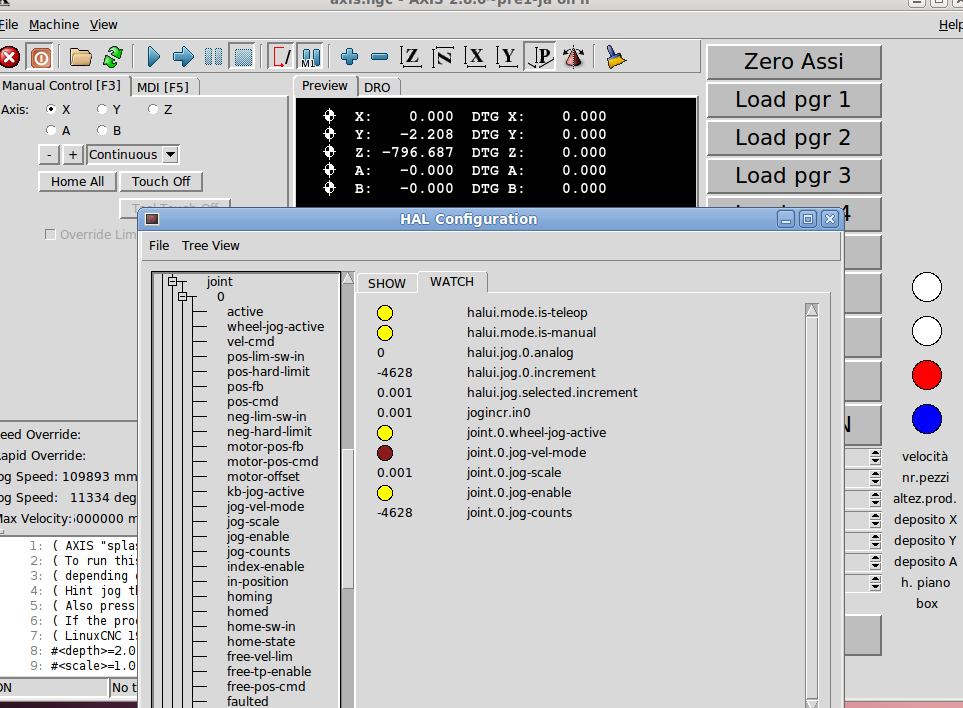Click the Load pgr 2 button
The image size is (963, 708).
coord(793,138)
